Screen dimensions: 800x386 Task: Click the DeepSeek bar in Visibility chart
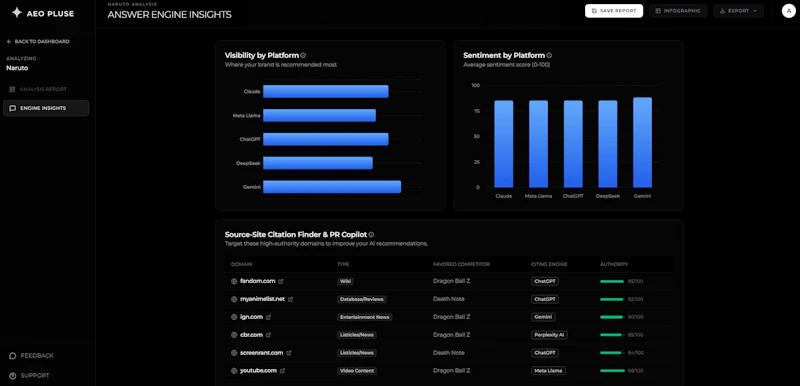(318, 163)
